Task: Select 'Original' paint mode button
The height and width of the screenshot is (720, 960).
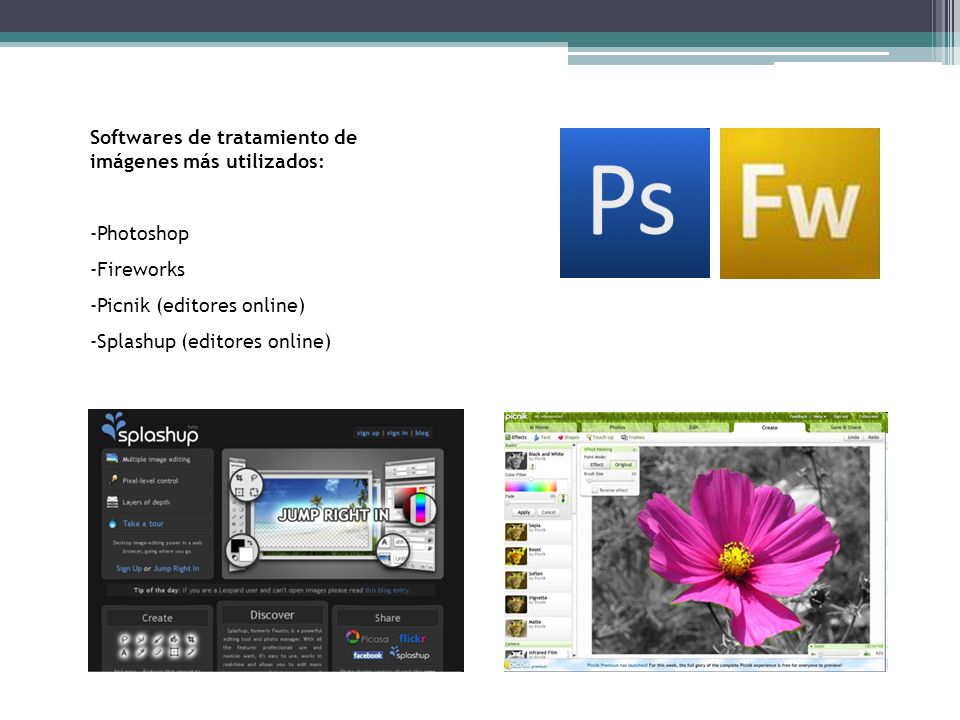Action: (623, 465)
